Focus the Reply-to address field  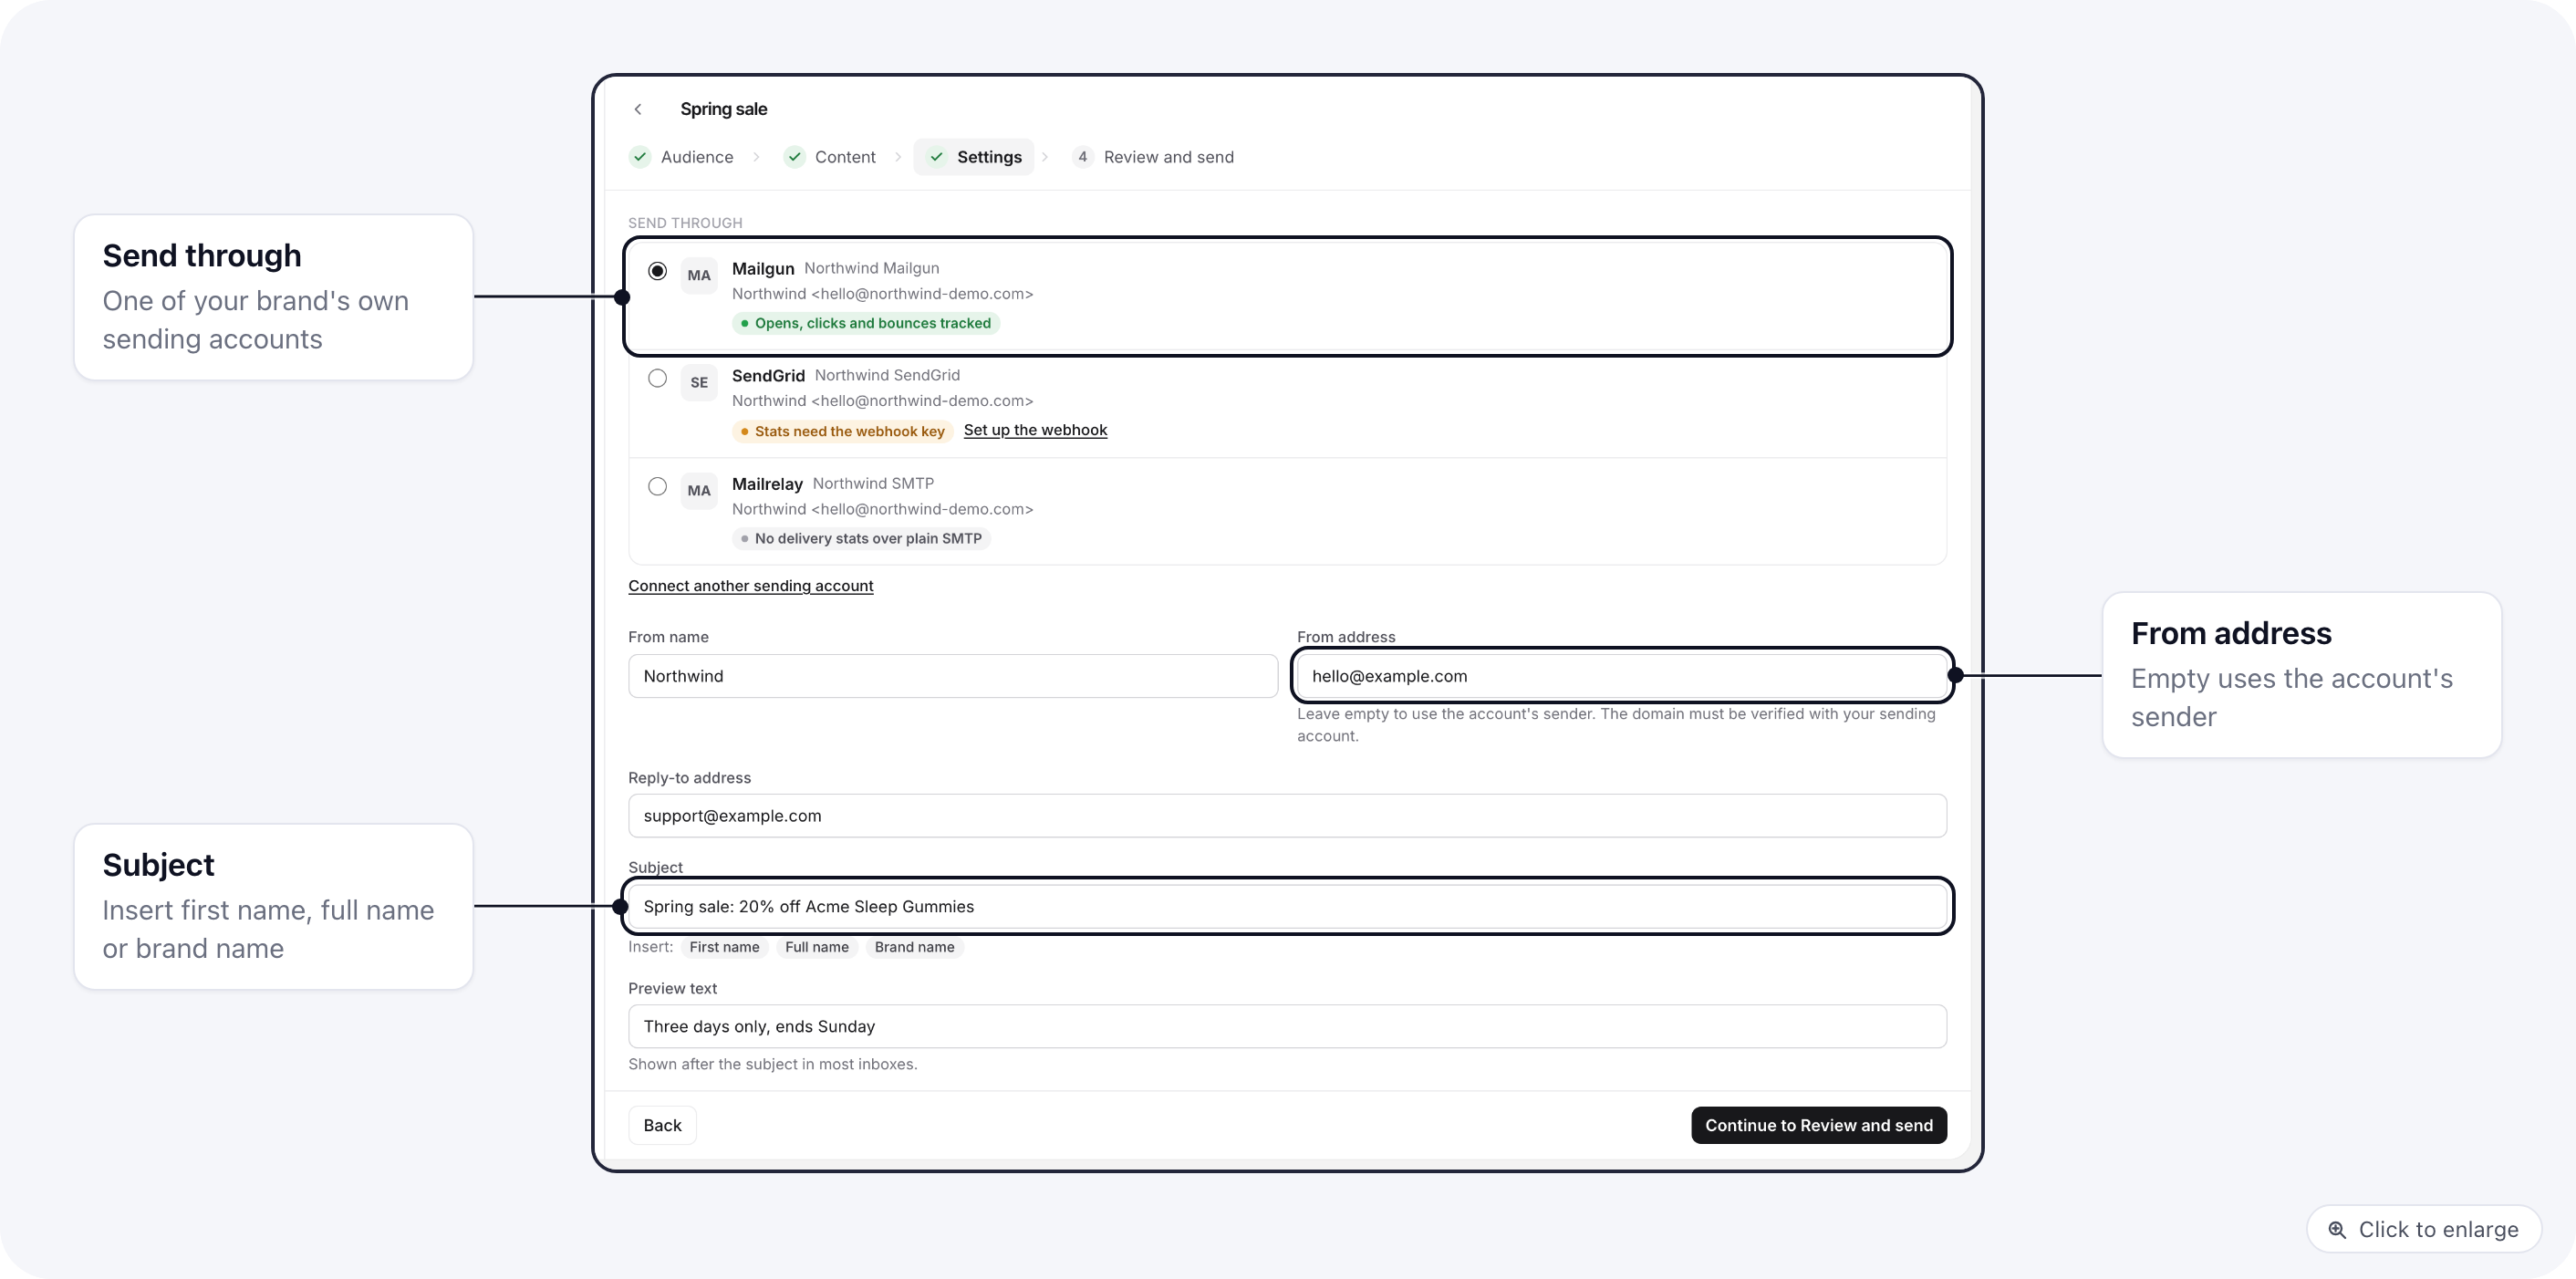click(1287, 816)
